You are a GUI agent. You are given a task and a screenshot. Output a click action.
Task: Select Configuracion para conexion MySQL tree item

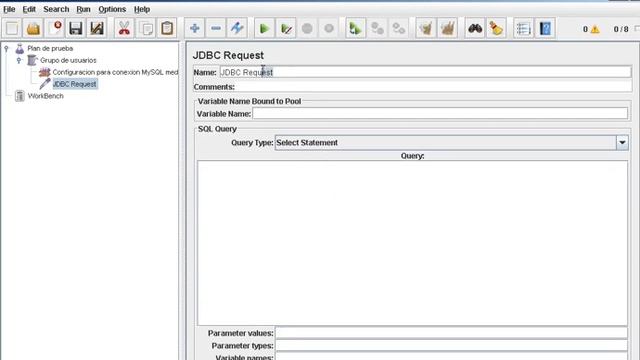(x=115, y=72)
